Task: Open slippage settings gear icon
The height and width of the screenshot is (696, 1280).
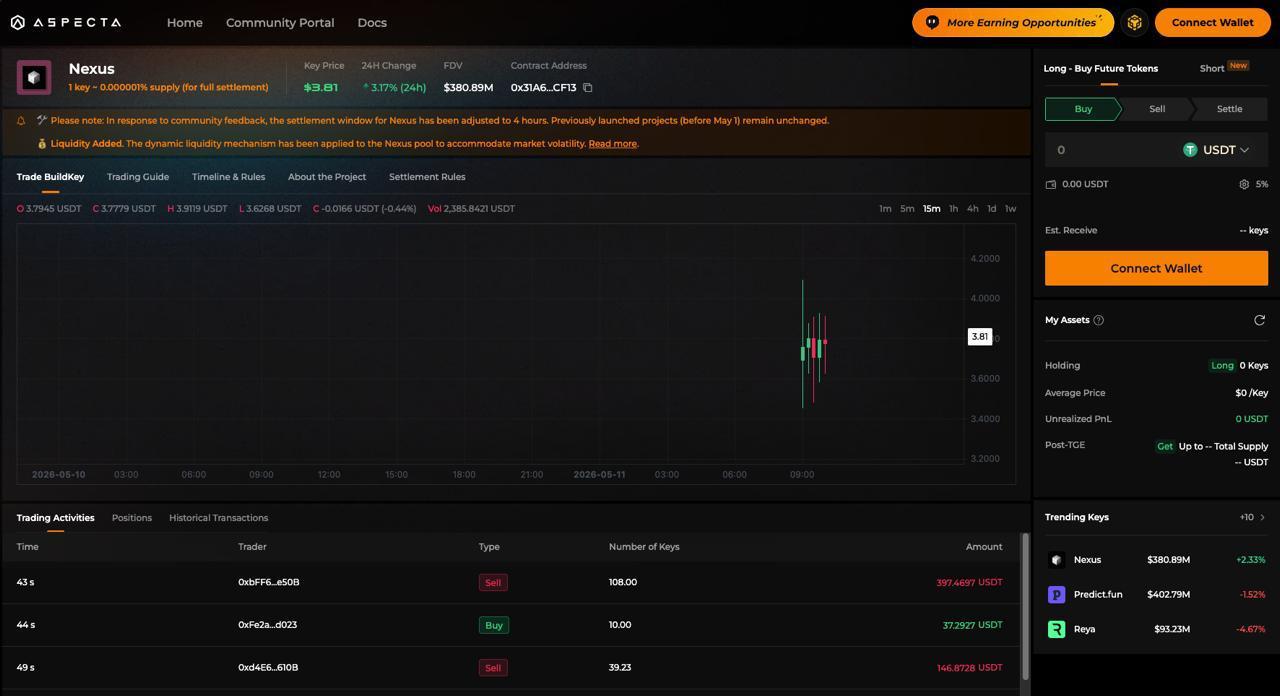Action: pyautogui.click(x=1244, y=184)
